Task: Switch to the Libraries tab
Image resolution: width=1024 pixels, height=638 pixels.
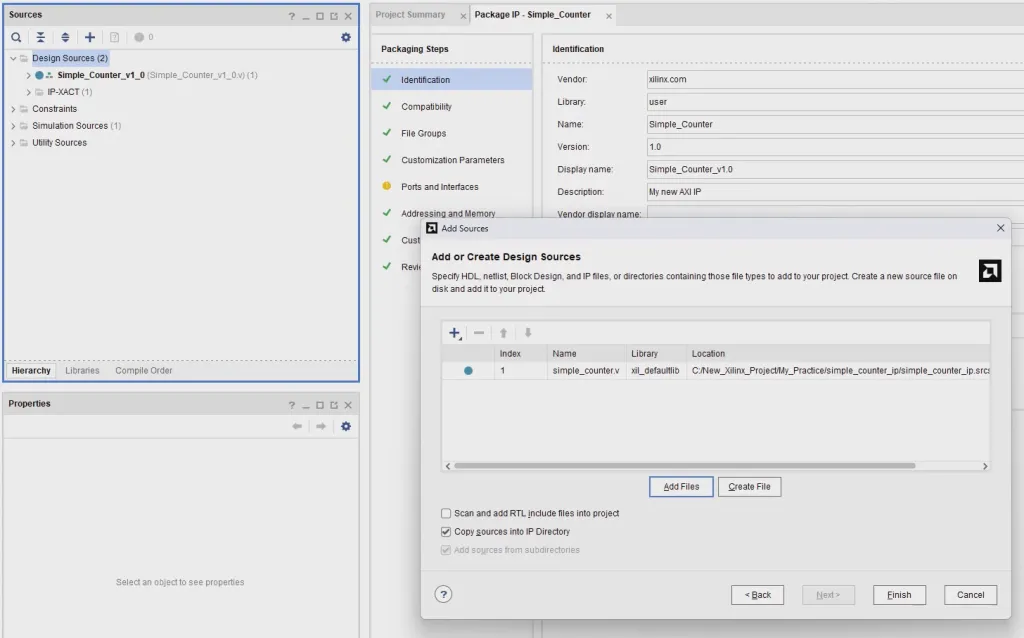Action: [x=82, y=370]
